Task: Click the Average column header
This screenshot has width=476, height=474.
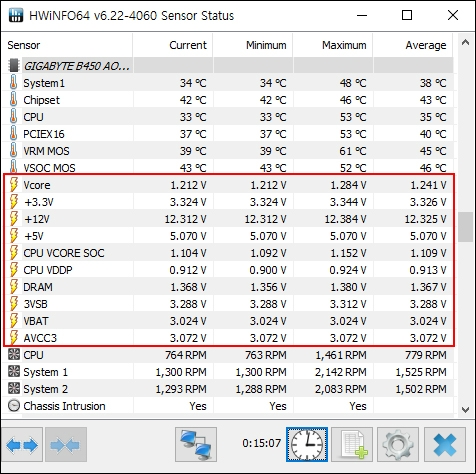Action: pyautogui.click(x=413, y=45)
